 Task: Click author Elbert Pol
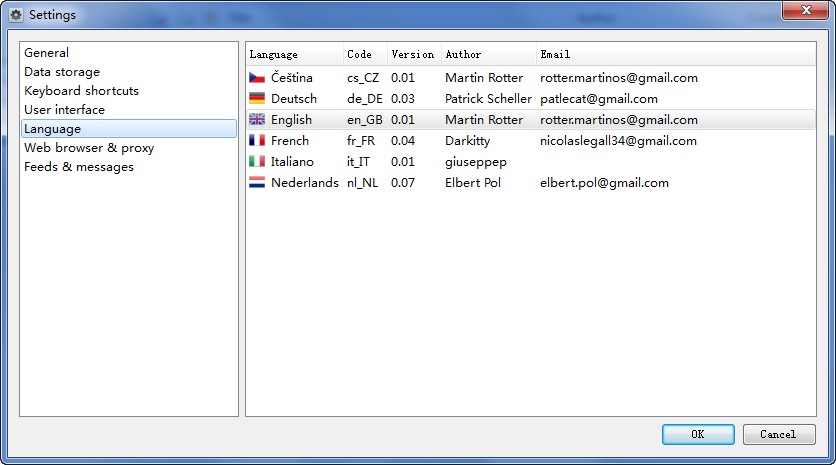[x=473, y=182]
